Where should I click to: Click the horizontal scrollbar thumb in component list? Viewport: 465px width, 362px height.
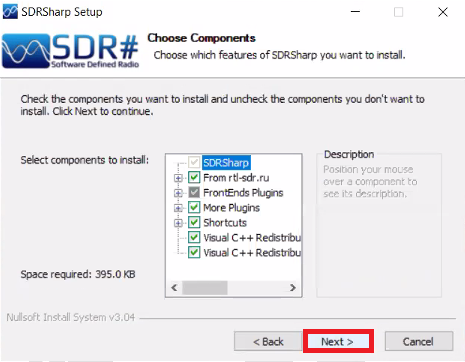point(205,287)
